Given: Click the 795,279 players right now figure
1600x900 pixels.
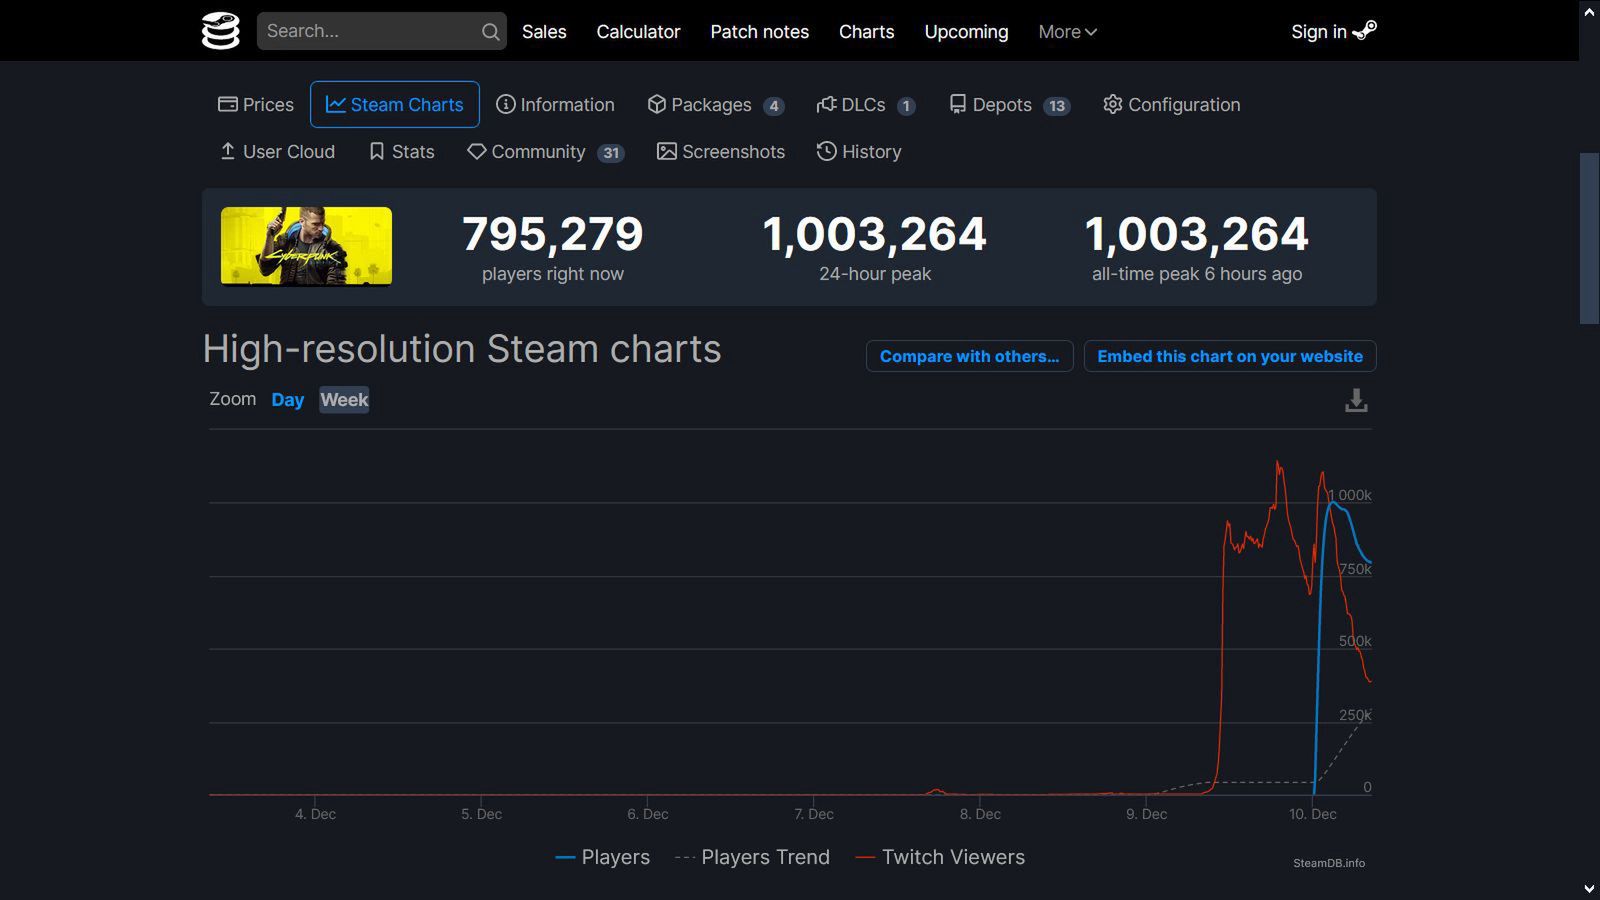Looking at the screenshot, I should [553, 234].
